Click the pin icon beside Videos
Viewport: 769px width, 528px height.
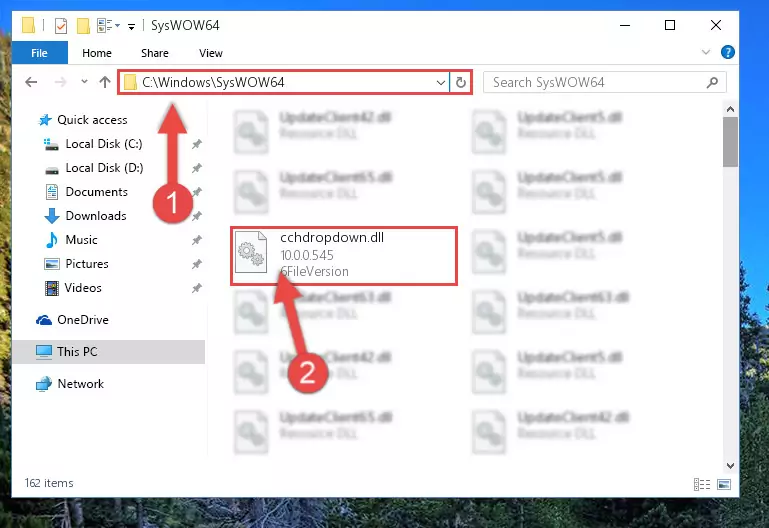[x=196, y=288]
